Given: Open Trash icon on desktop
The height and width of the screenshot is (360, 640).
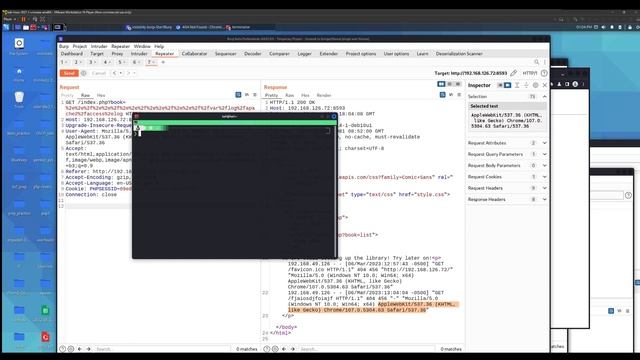Looking at the screenshot, I should pyautogui.click(x=19, y=99).
